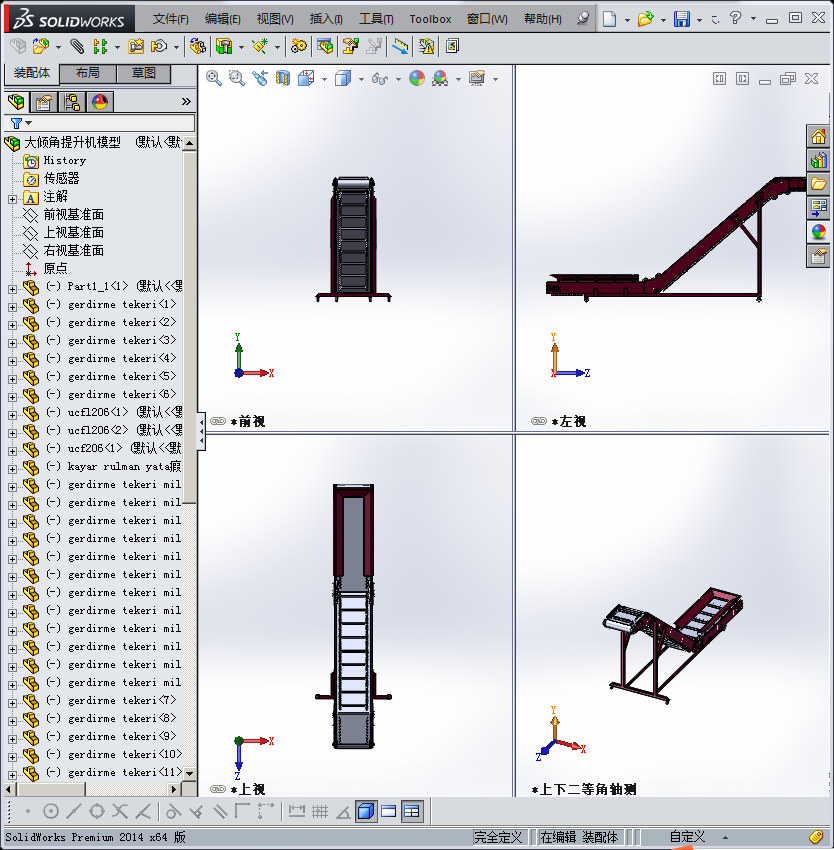Image resolution: width=834 pixels, height=850 pixels.
Task: Expand the ucfl206<1> component node
Action: coord(12,415)
